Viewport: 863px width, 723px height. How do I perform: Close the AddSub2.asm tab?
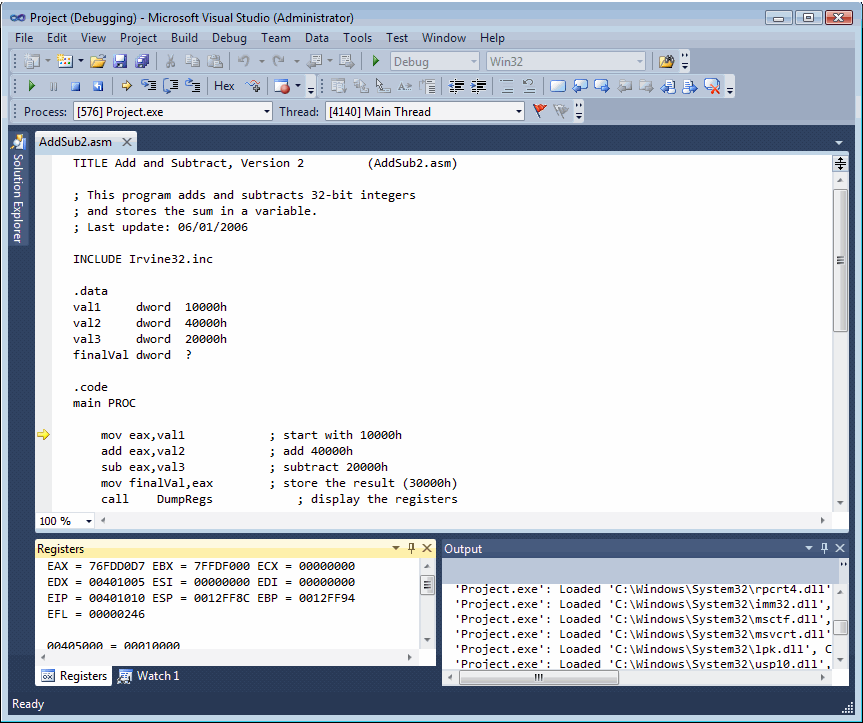[127, 142]
